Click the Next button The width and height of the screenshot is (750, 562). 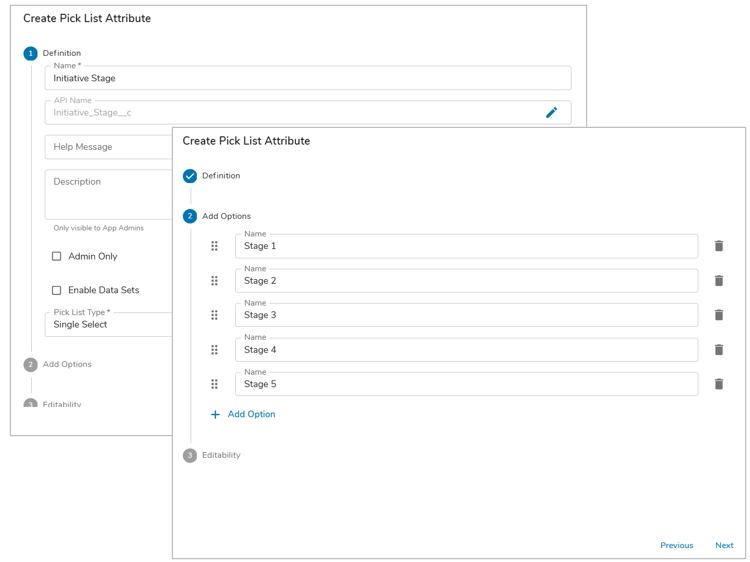tap(724, 546)
